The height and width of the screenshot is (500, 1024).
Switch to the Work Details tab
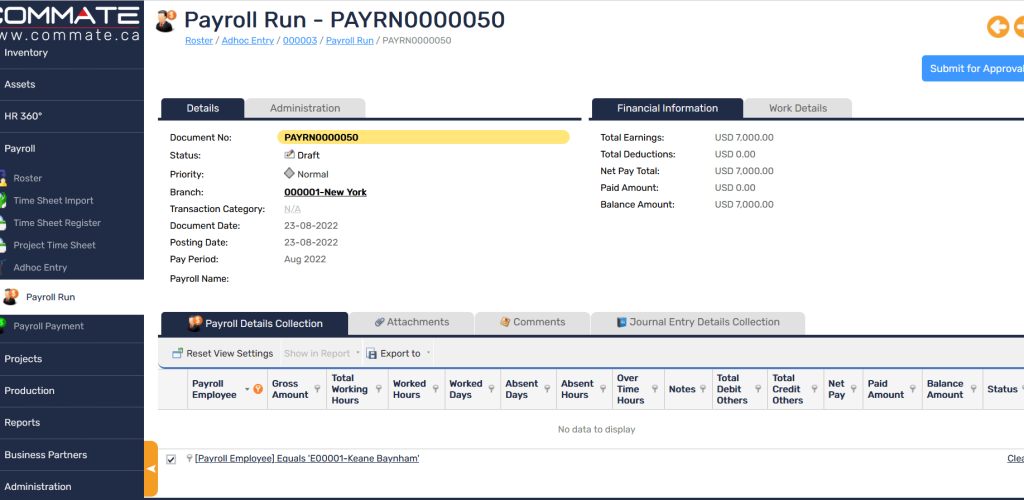click(x=798, y=108)
